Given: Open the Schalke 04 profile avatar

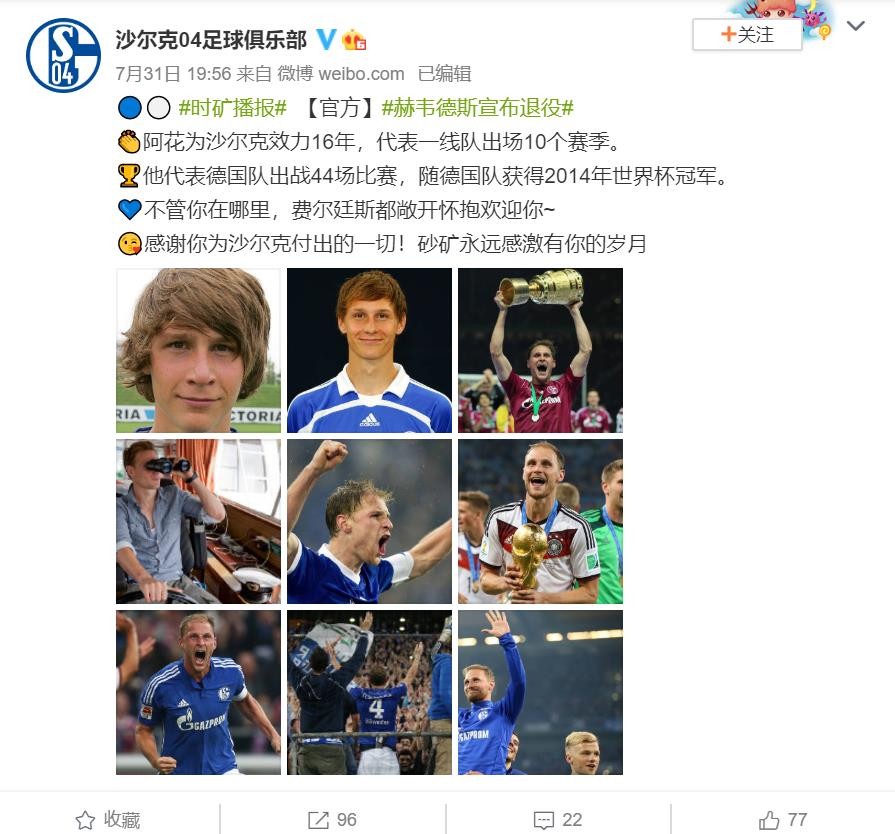Looking at the screenshot, I should click(x=63, y=55).
